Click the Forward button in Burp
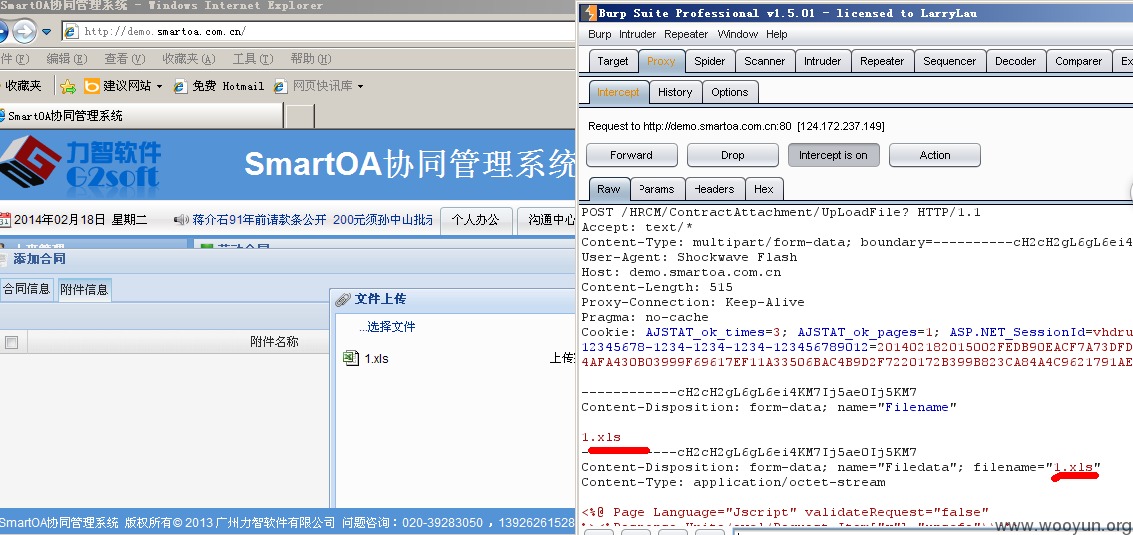The width and height of the screenshot is (1133, 535). point(632,155)
